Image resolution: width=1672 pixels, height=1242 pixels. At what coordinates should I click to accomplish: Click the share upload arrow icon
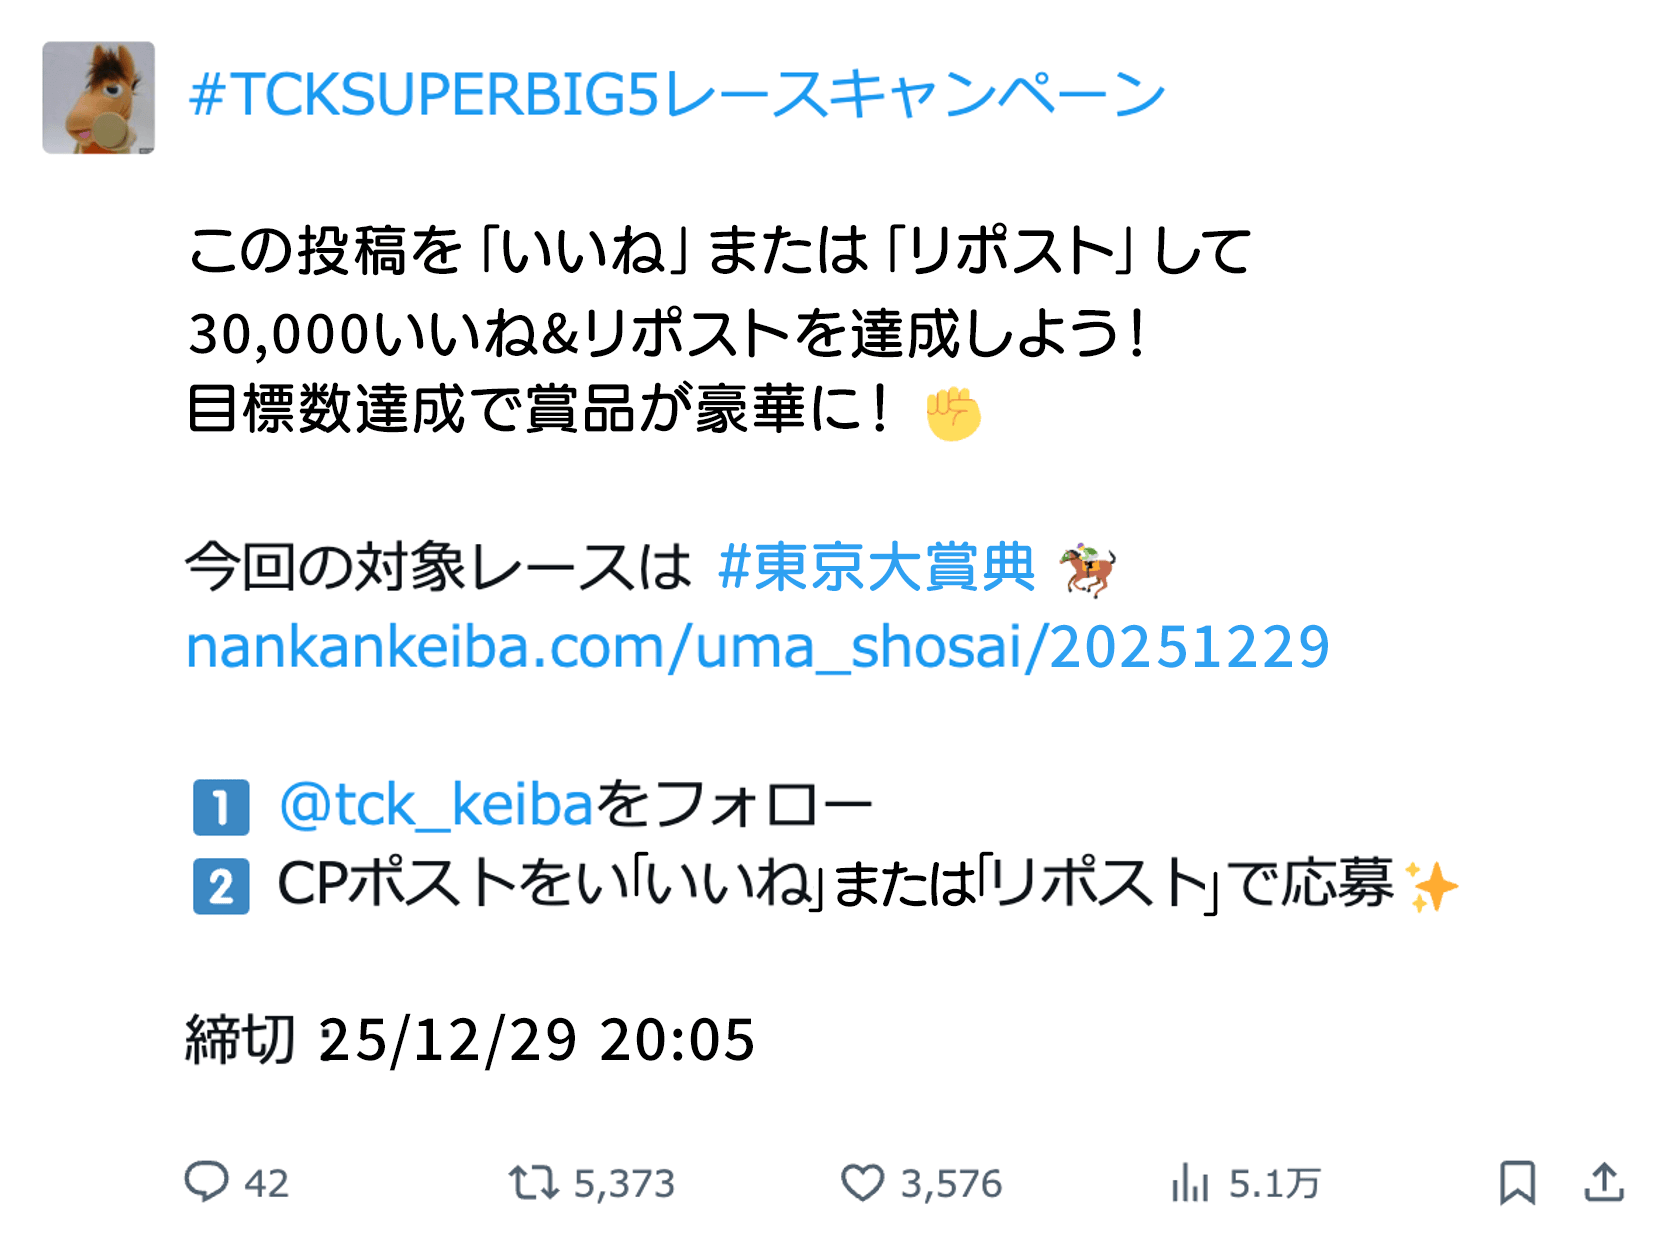click(x=1604, y=1182)
